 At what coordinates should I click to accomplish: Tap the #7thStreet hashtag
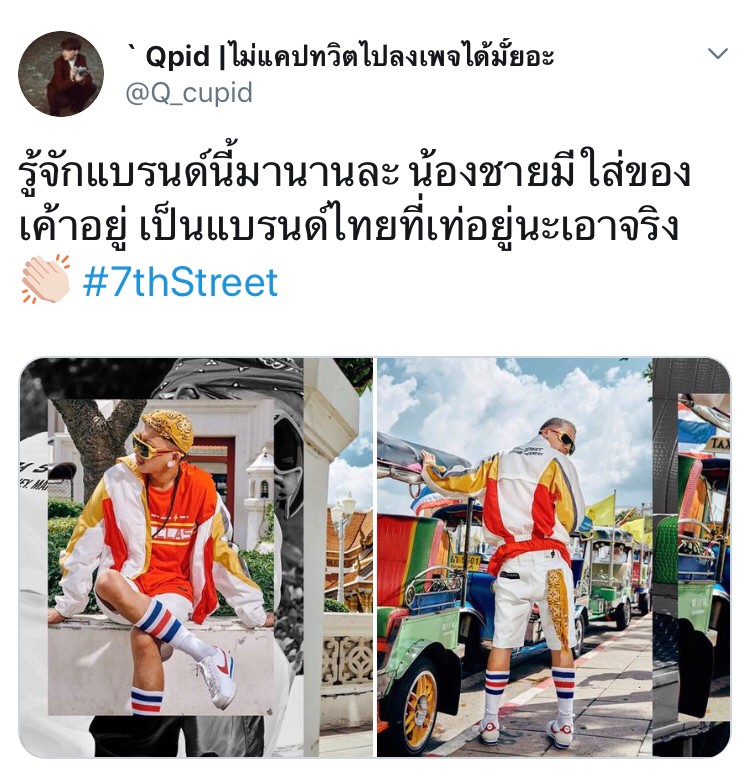pos(180,282)
